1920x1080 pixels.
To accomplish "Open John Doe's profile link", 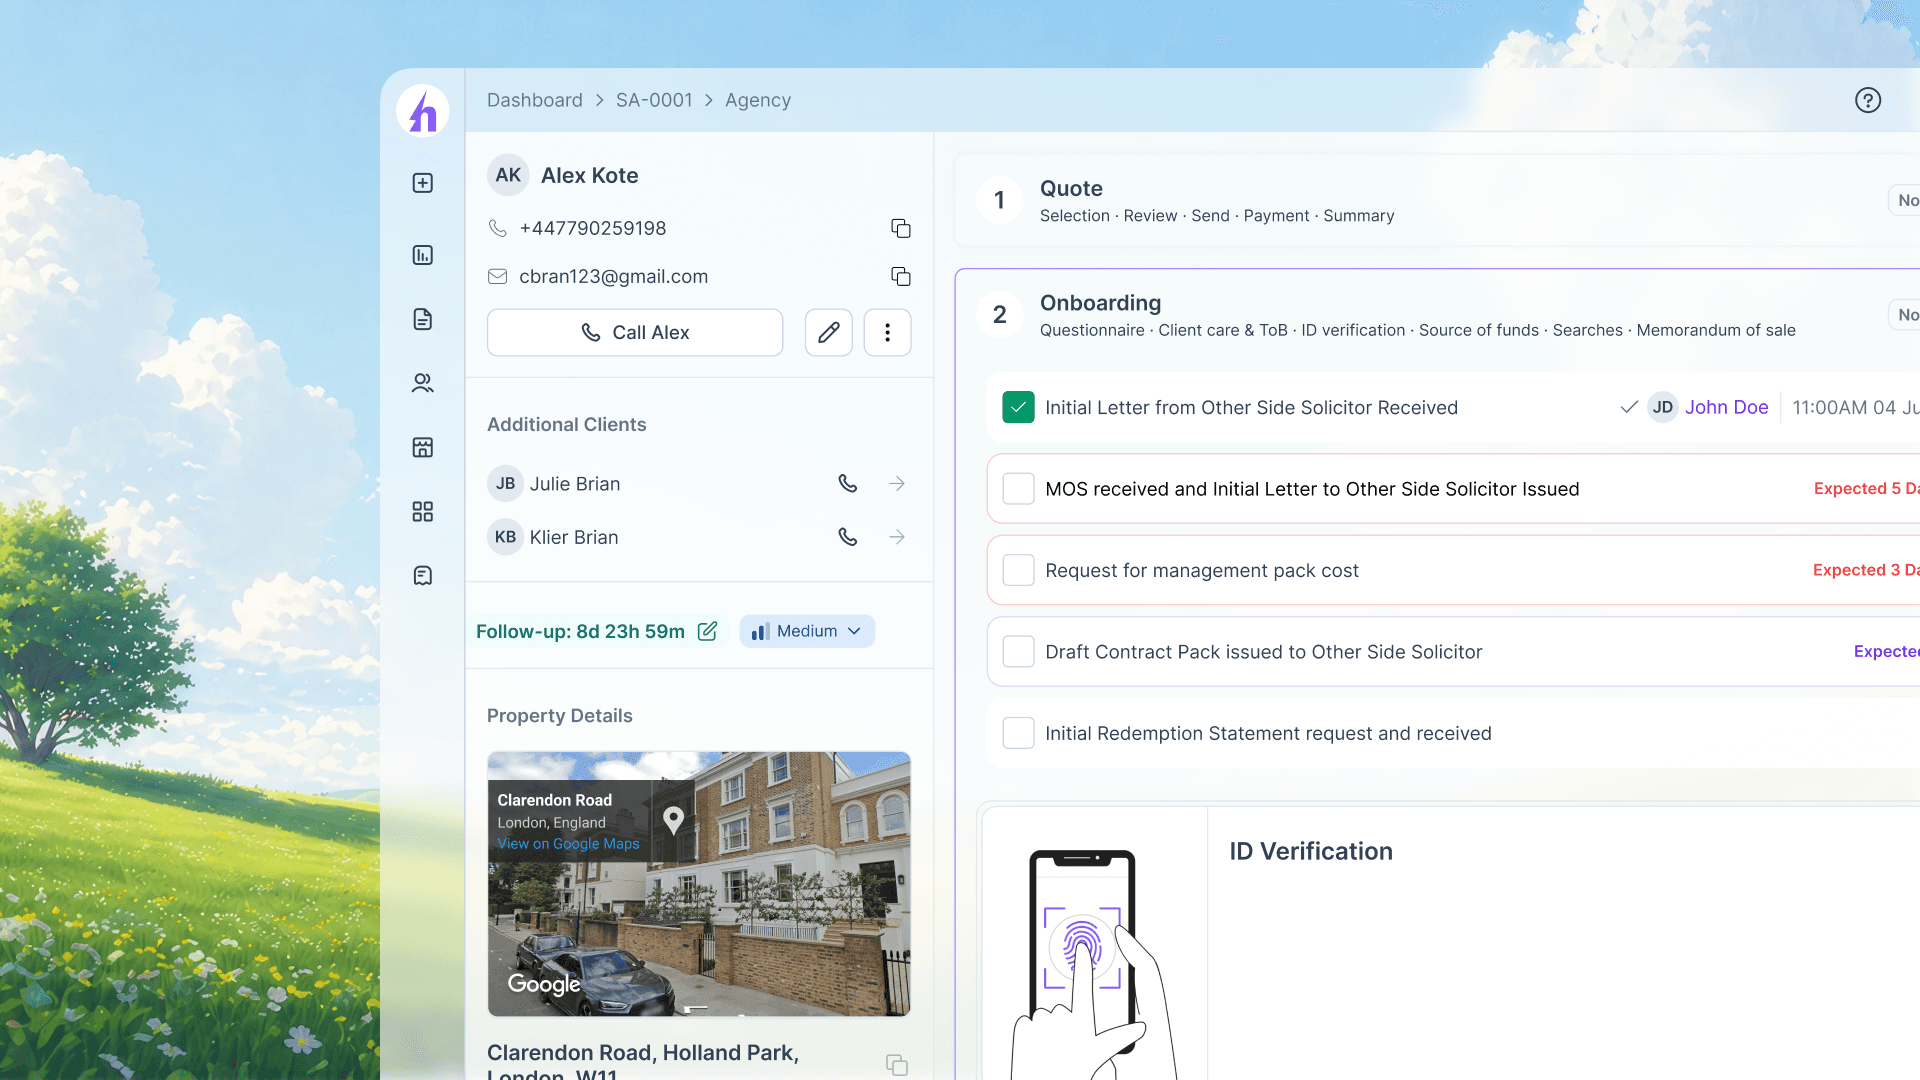I will [x=1727, y=407].
